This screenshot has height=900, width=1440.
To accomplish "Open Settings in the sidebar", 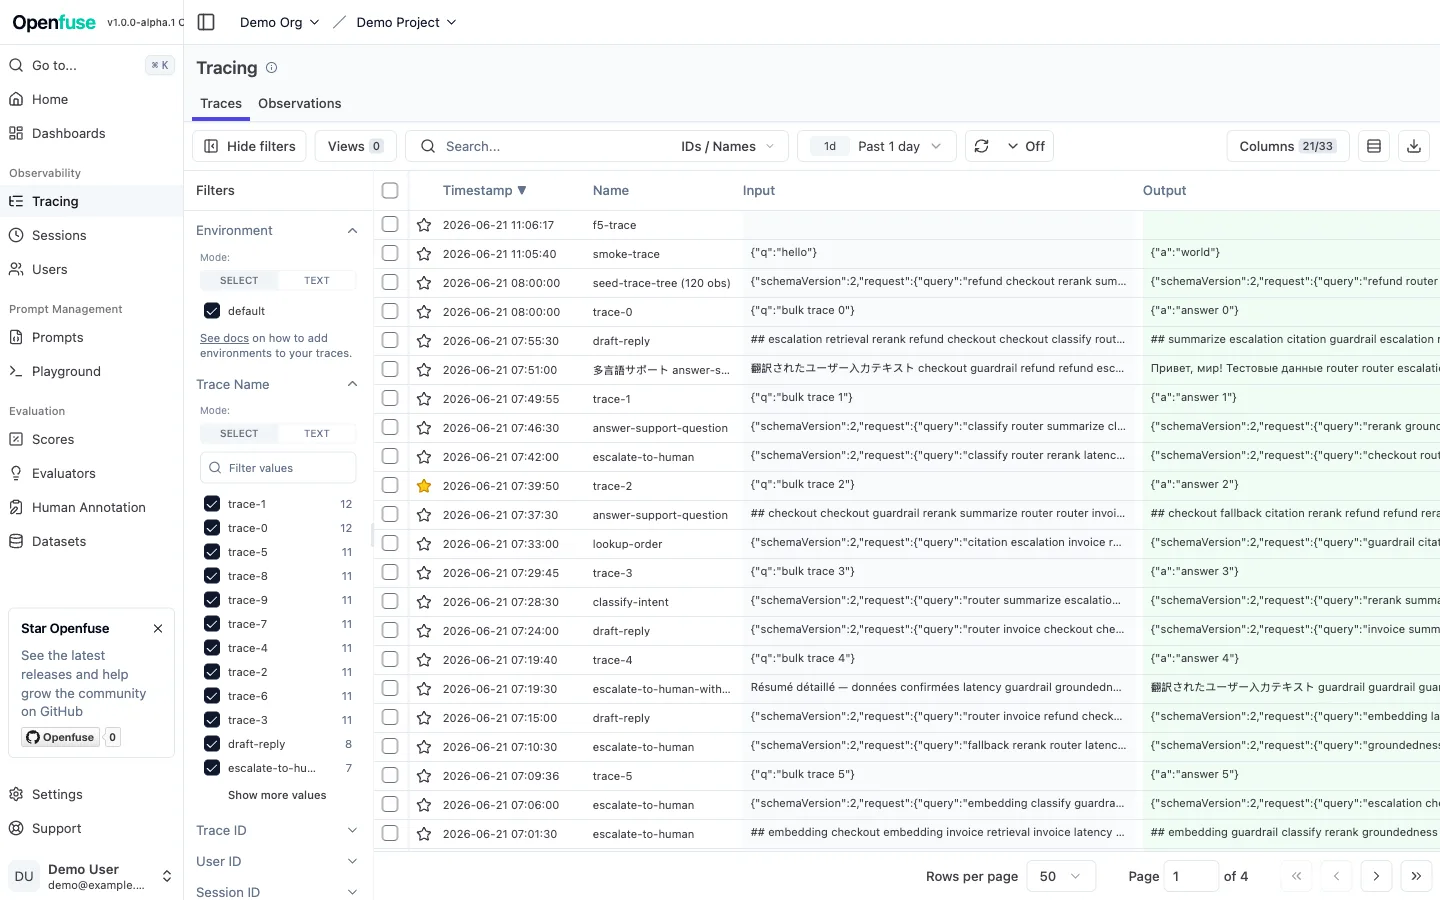I will (91, 794).
